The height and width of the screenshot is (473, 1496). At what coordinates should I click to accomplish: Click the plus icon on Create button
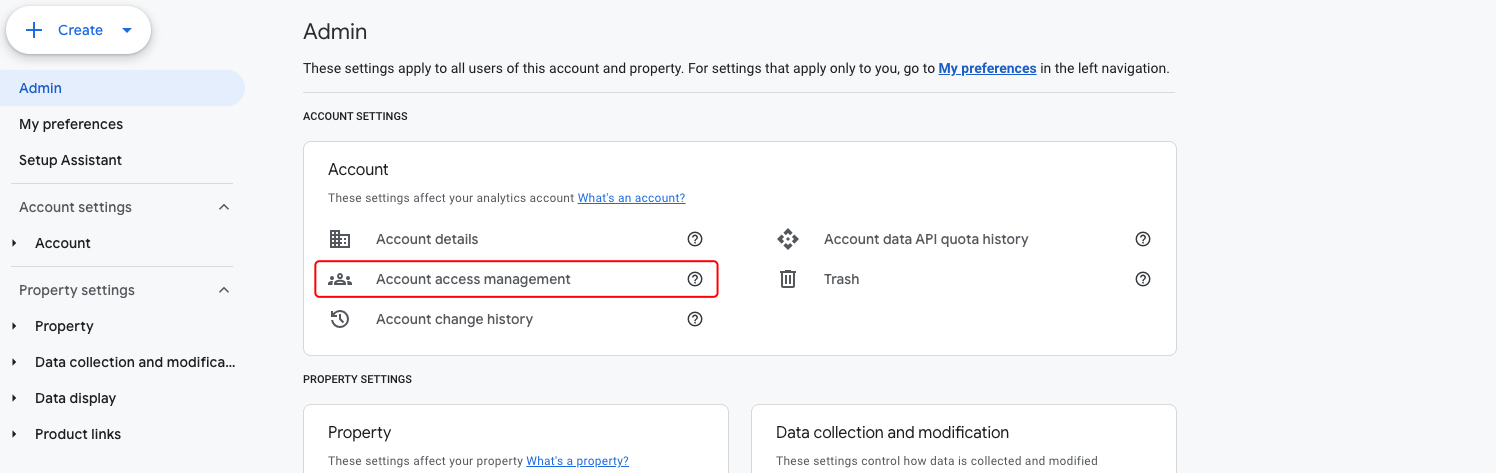(34, 30)
